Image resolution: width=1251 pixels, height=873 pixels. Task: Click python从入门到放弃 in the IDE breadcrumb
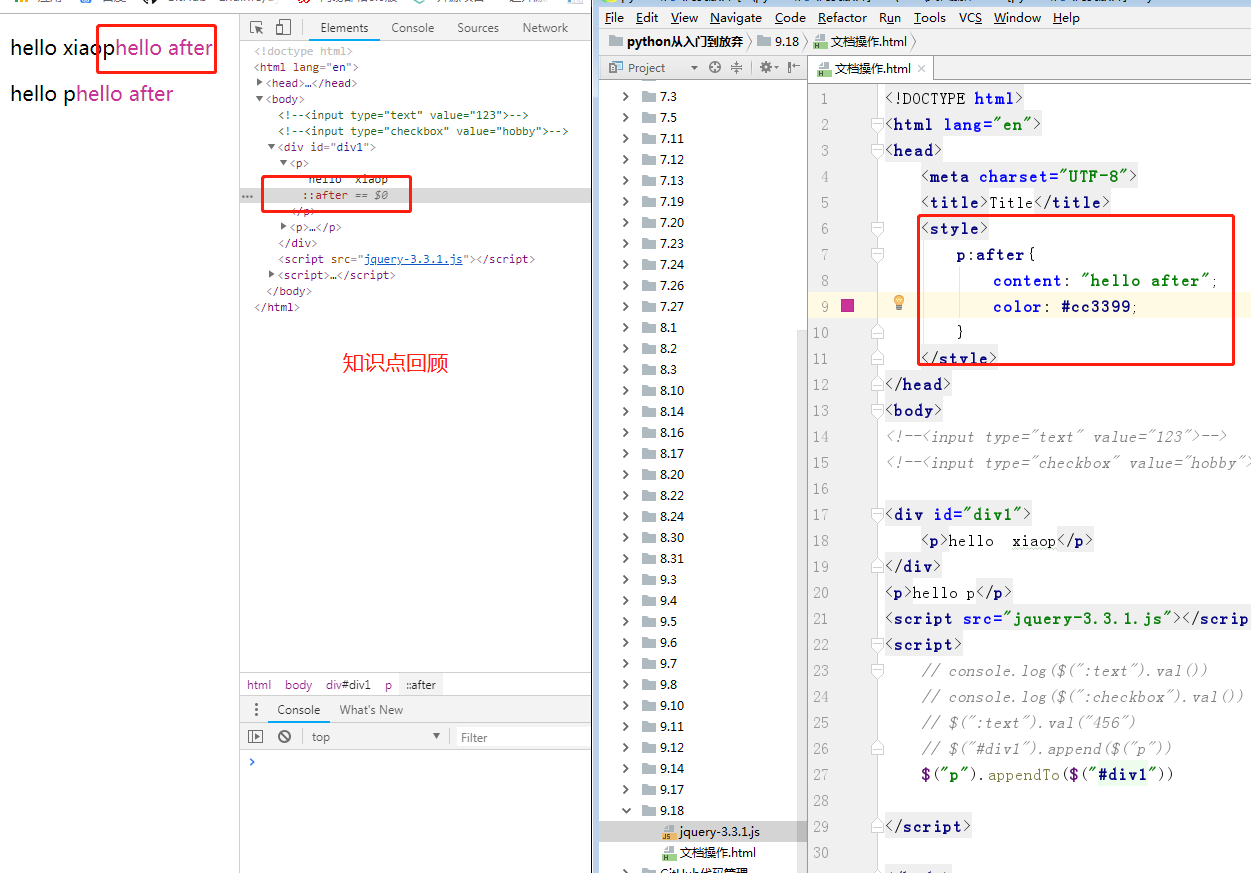point(684,42)
